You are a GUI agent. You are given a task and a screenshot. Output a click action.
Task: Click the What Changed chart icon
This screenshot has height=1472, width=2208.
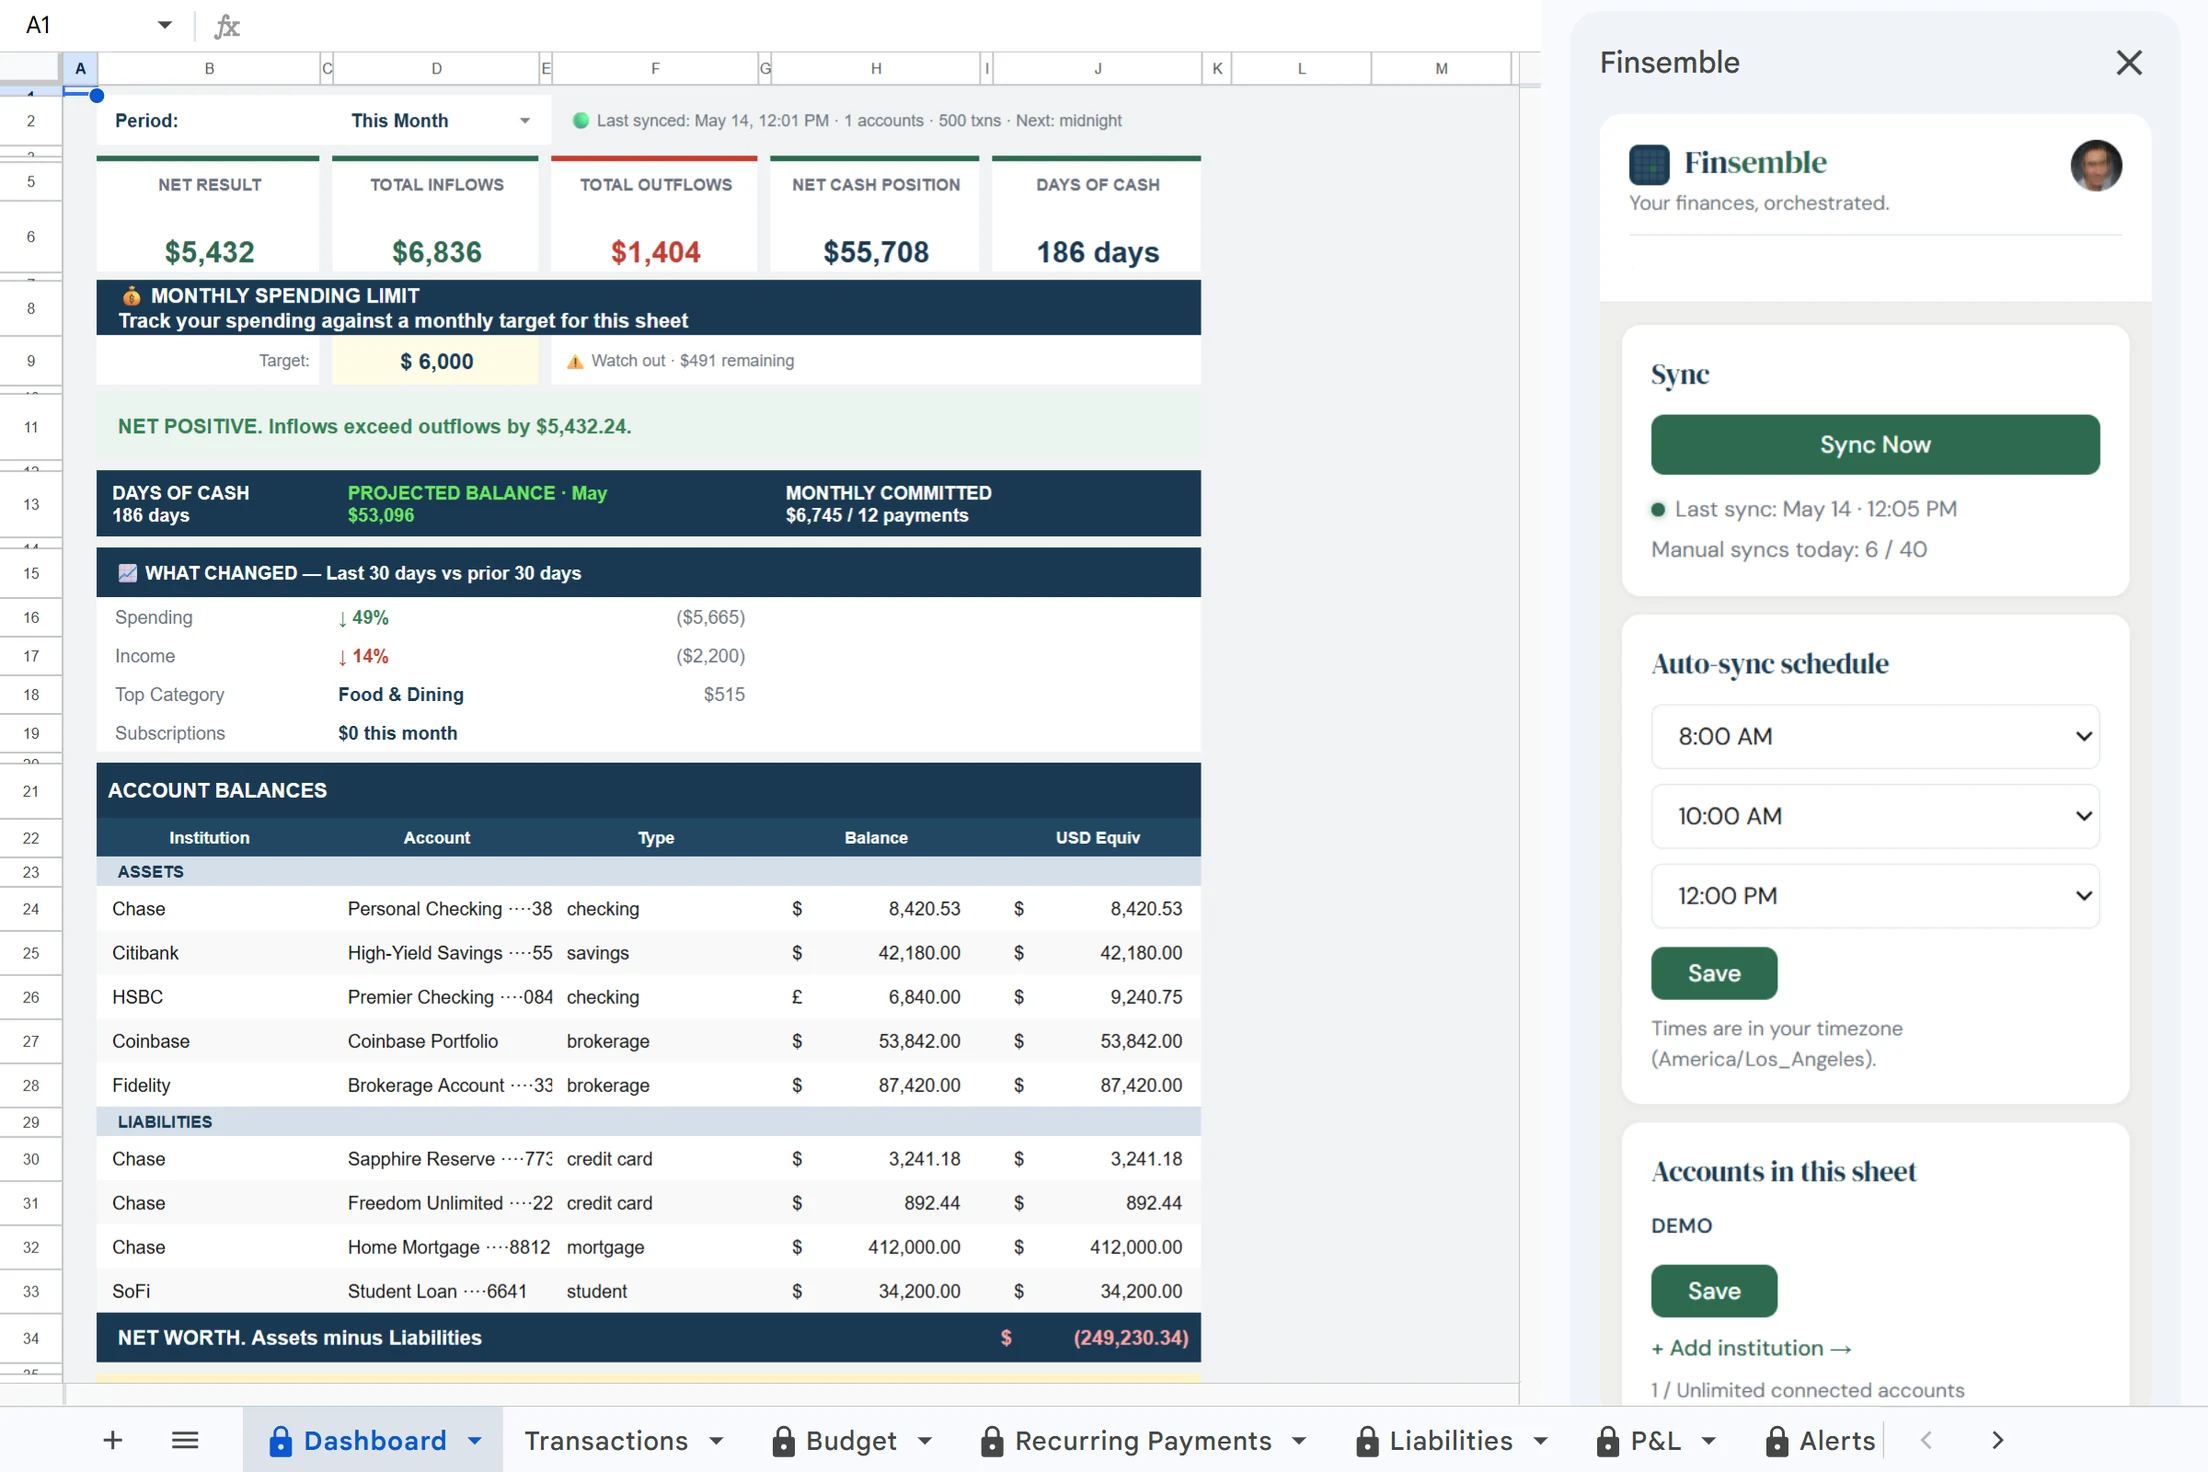click(127, 573)
